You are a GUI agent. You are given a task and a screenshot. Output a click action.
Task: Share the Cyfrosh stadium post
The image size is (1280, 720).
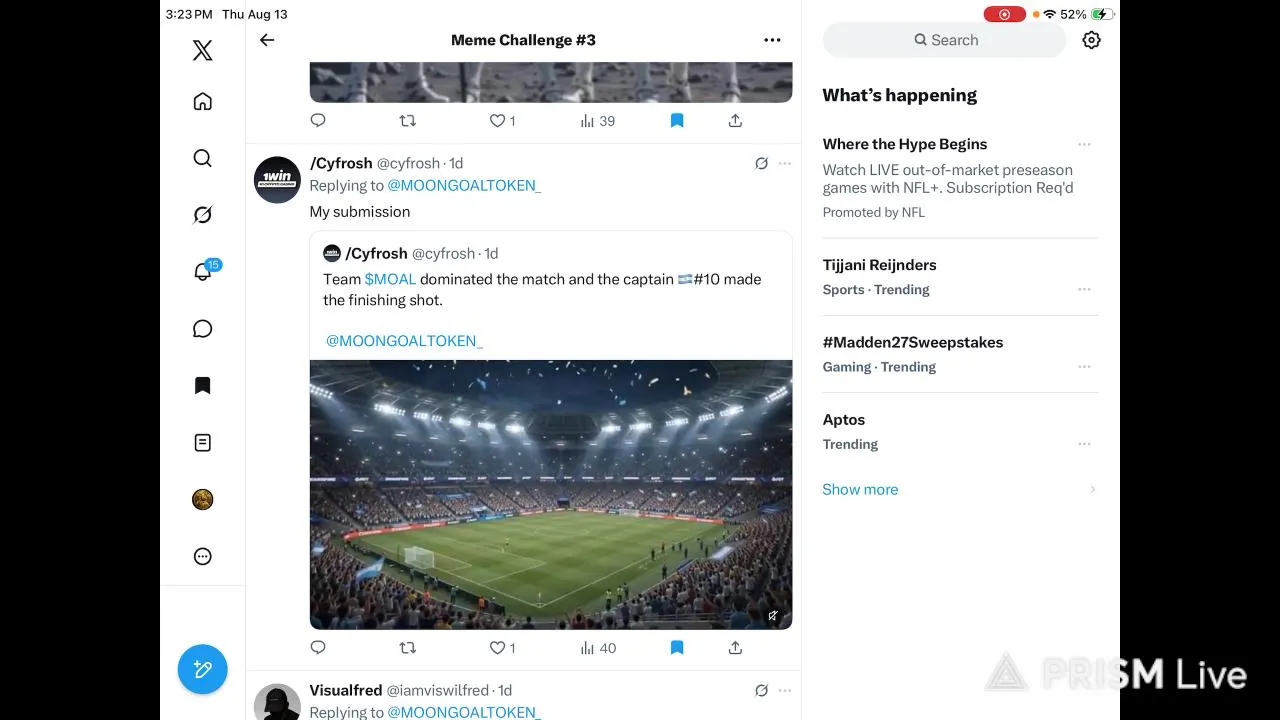735,648
